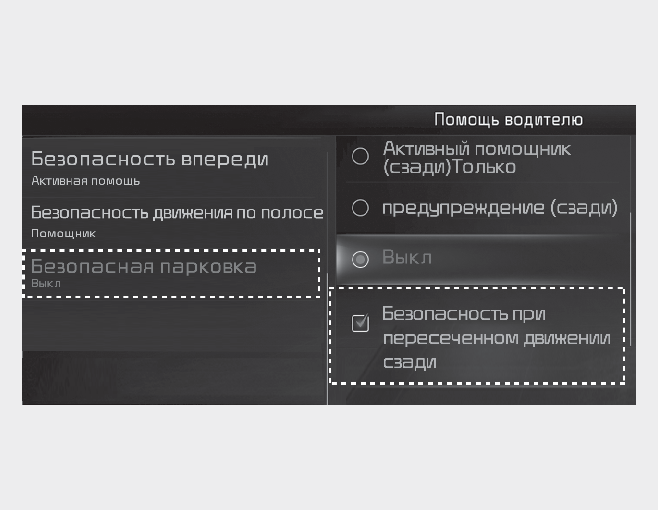Click the "Помощь водителю" header title
This screenshot has height=510, width=658.
[508, 120]
